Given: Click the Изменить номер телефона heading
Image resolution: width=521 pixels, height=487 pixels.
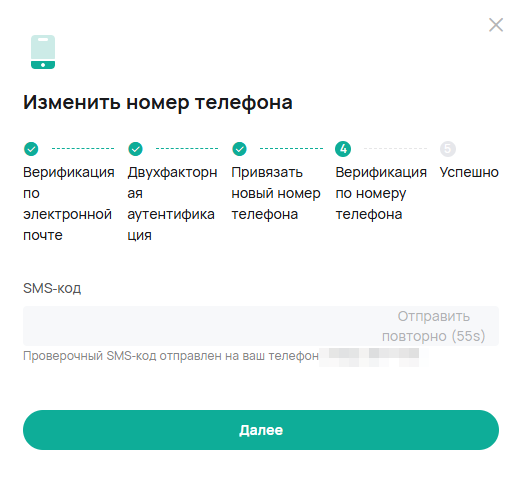Looking at the screenshot, I should pyautogui.click(x=158, y=102).
